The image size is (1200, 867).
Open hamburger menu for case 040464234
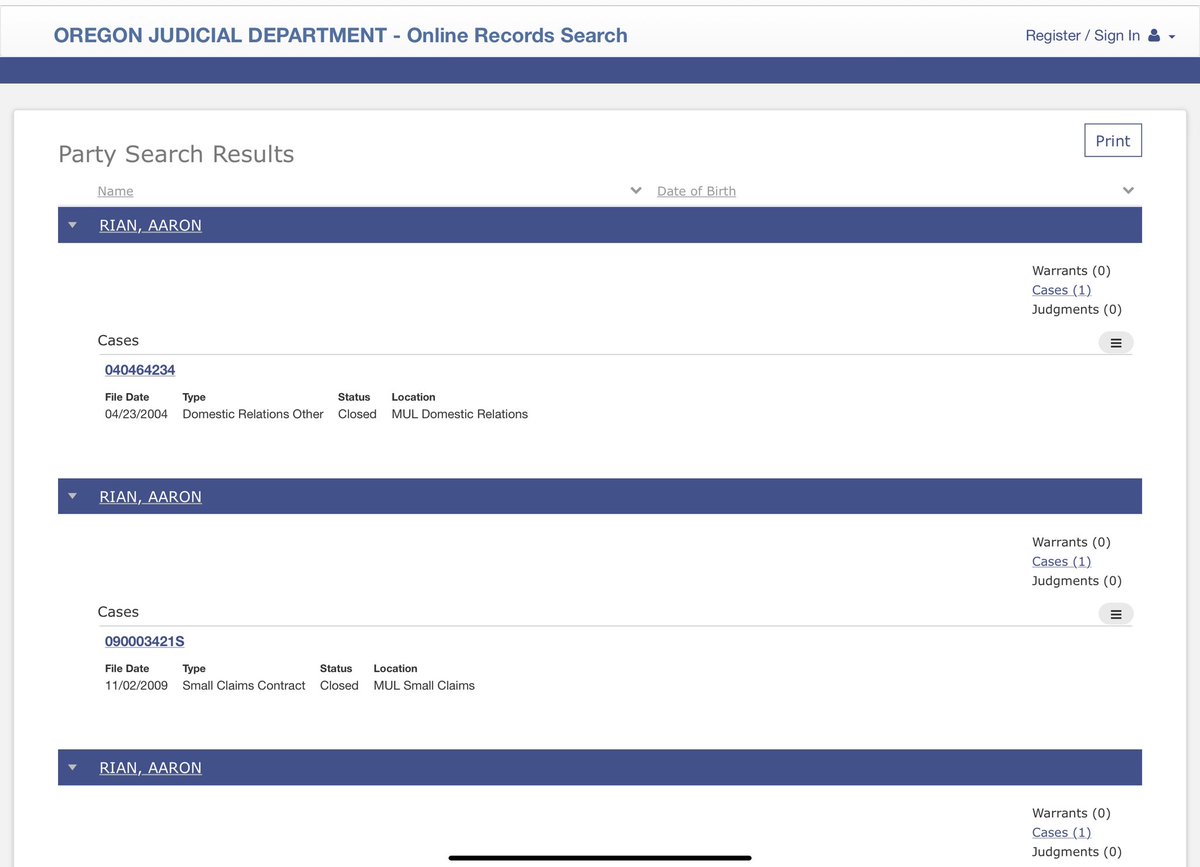click(1116, 343)
